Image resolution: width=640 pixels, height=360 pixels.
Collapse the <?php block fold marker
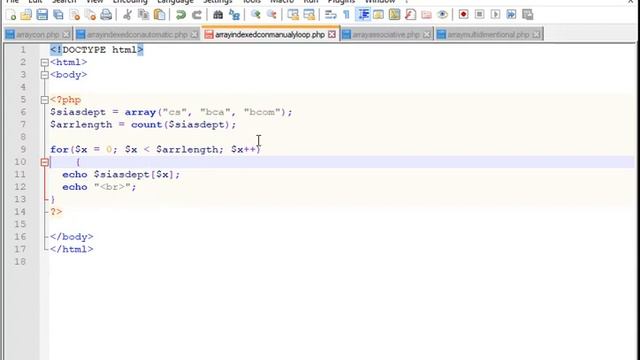tap(45, 100)
